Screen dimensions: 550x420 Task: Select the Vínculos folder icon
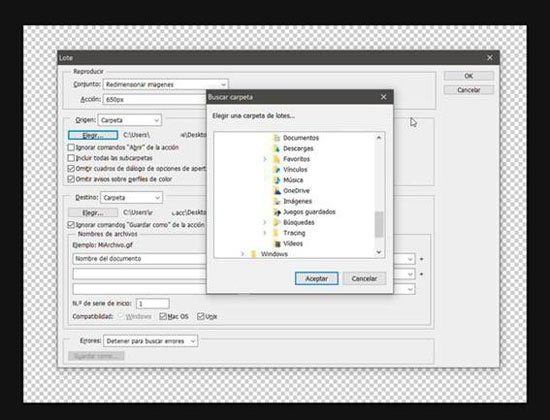tap(276, 169)
